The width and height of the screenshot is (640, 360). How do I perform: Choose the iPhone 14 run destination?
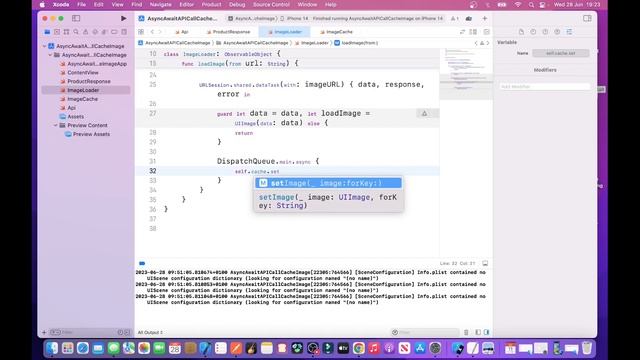tap(294, 18)
